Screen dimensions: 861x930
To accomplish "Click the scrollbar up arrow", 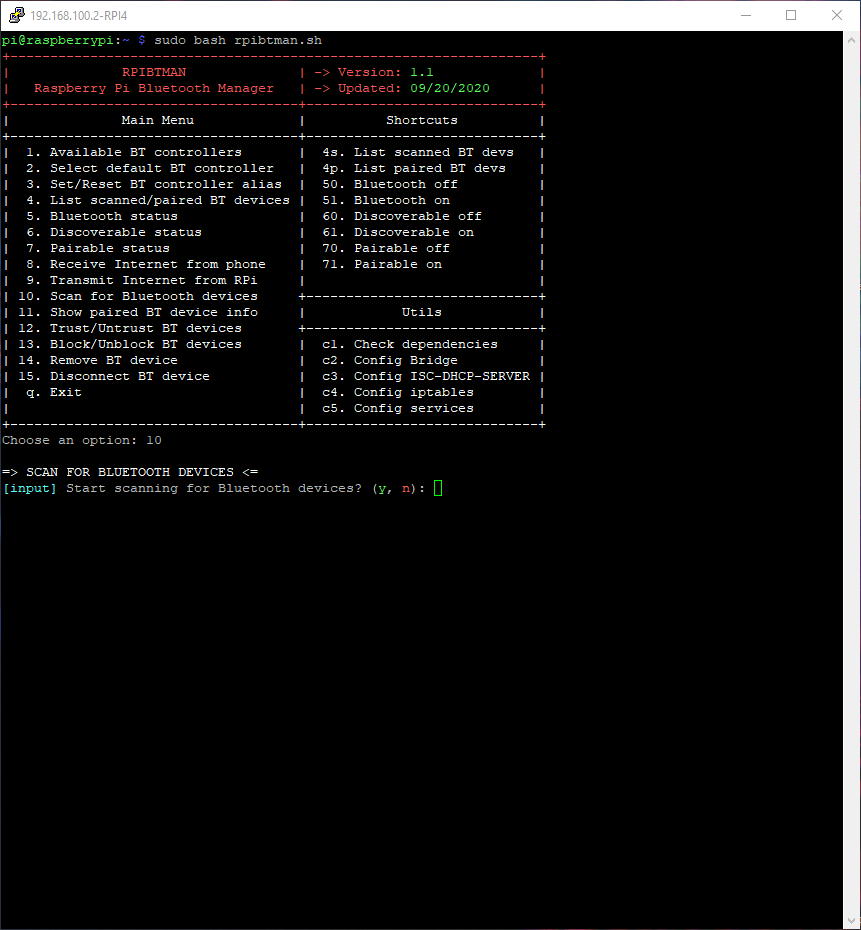I will [x=852, y=40].
